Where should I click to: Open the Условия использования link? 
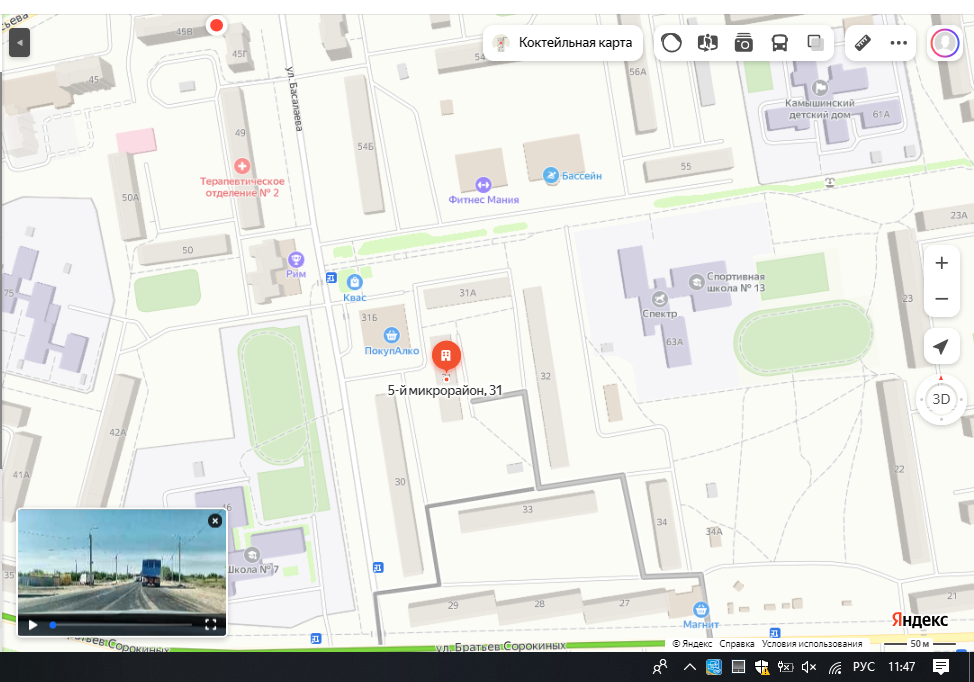pyautogui.click(x=812, y=644)
